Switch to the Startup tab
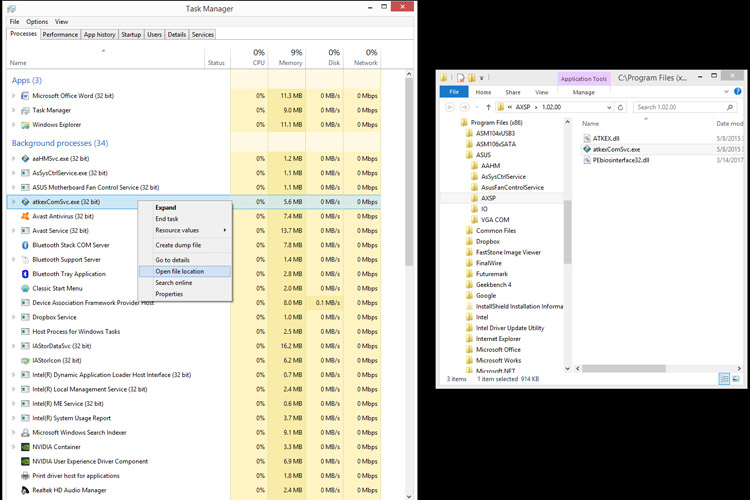This screenshot has width=750, height=500. [x=131, y=34]
